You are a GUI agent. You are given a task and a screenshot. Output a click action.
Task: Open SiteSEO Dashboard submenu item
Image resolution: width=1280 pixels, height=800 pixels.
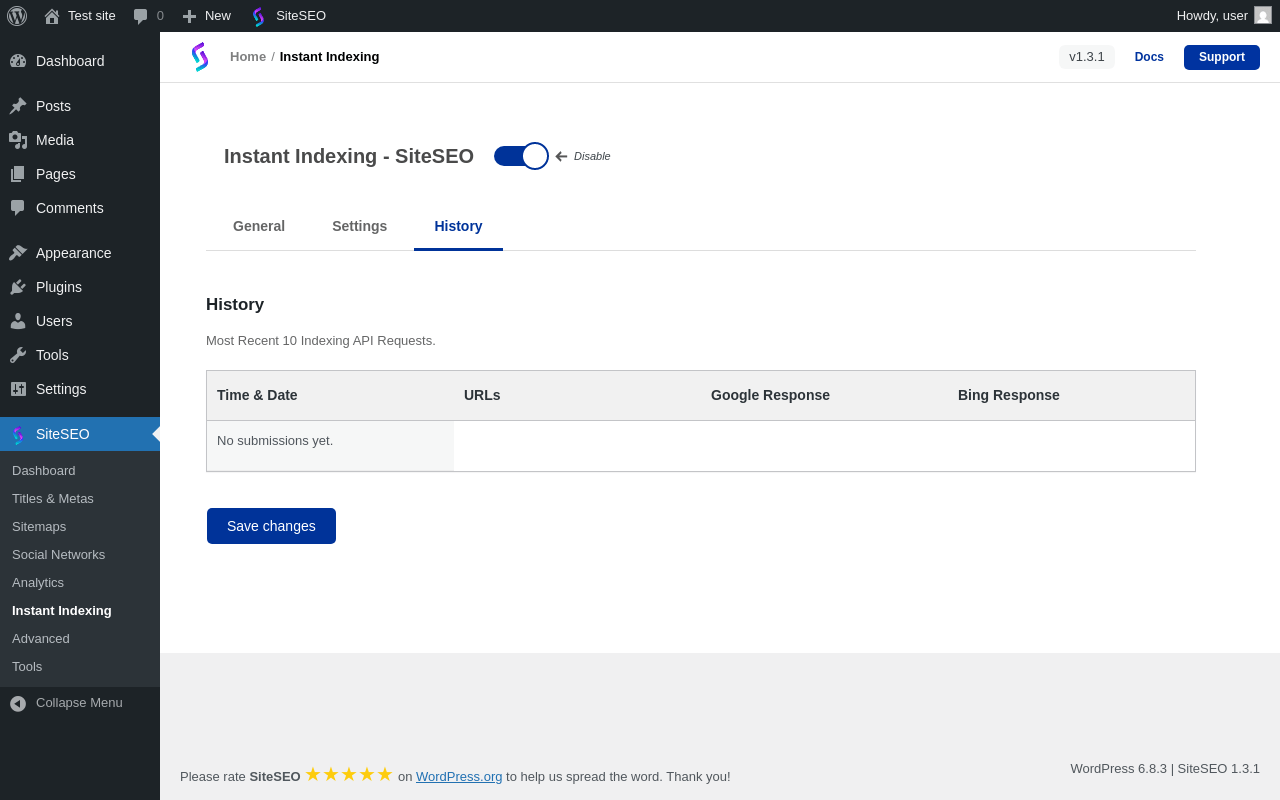tap(80, 470)
